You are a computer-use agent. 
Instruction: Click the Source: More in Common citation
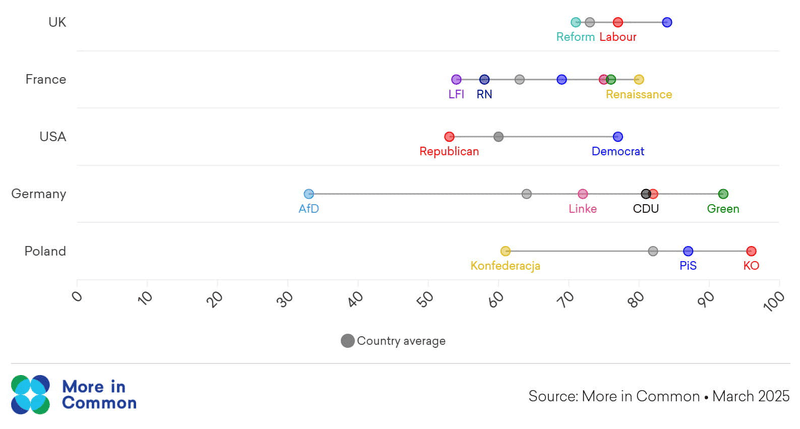[658, 396]
